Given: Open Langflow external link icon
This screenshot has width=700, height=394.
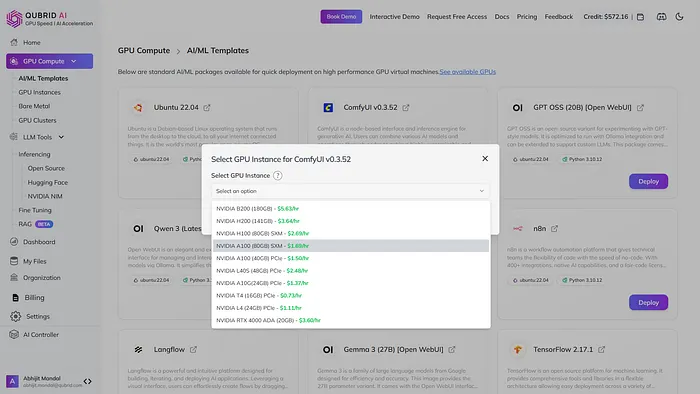Looking at the screenshot, I should pos(193,349).
